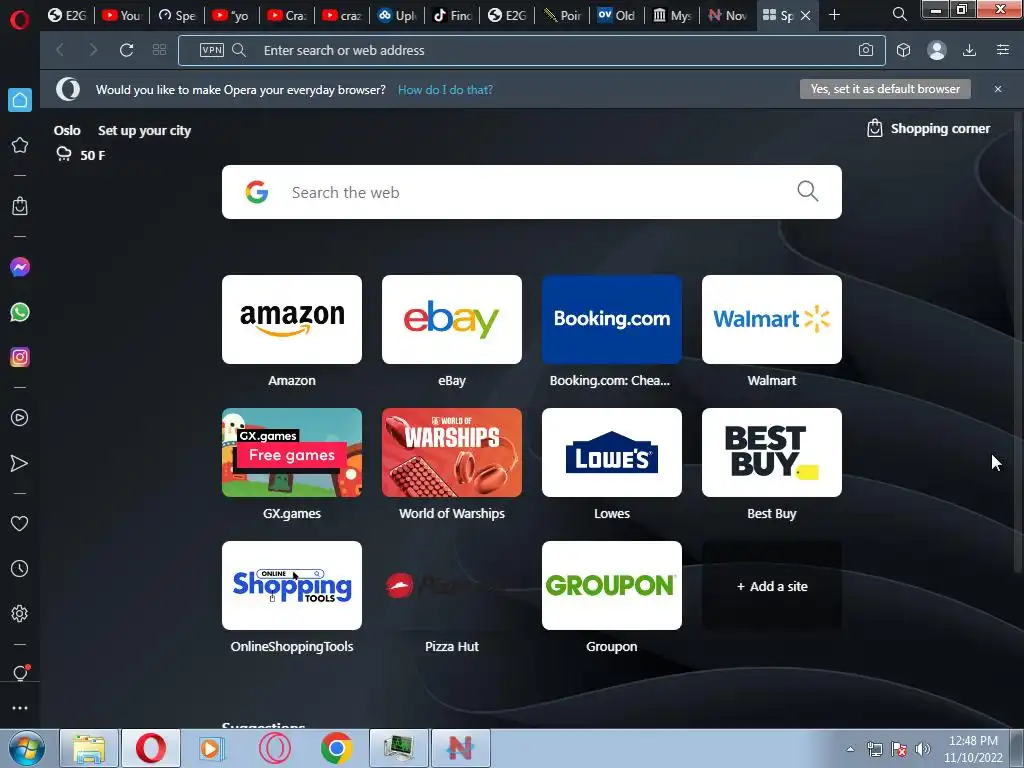Open a new tab with plus
Viewport: 1024px width, 768px height.
pos(834,14)
